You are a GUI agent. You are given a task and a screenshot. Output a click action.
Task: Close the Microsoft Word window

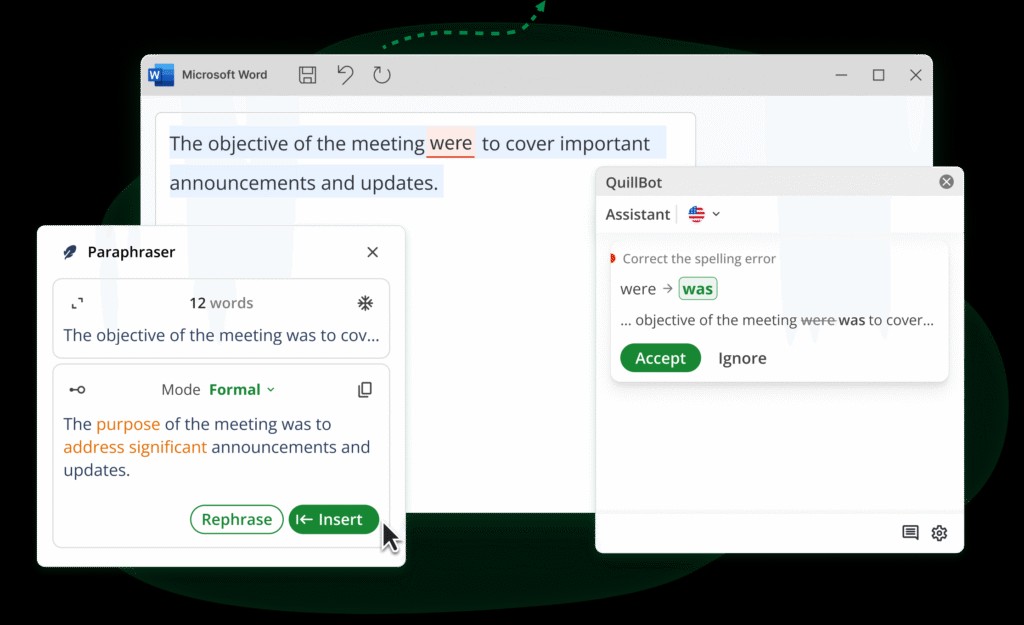pos(916,75)
